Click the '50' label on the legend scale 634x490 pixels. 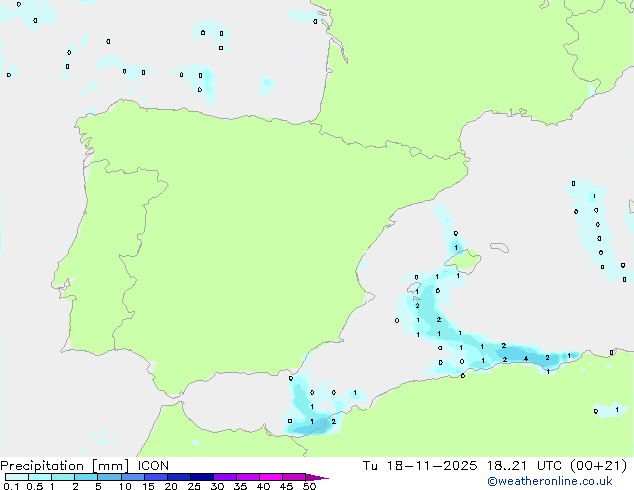309,487
